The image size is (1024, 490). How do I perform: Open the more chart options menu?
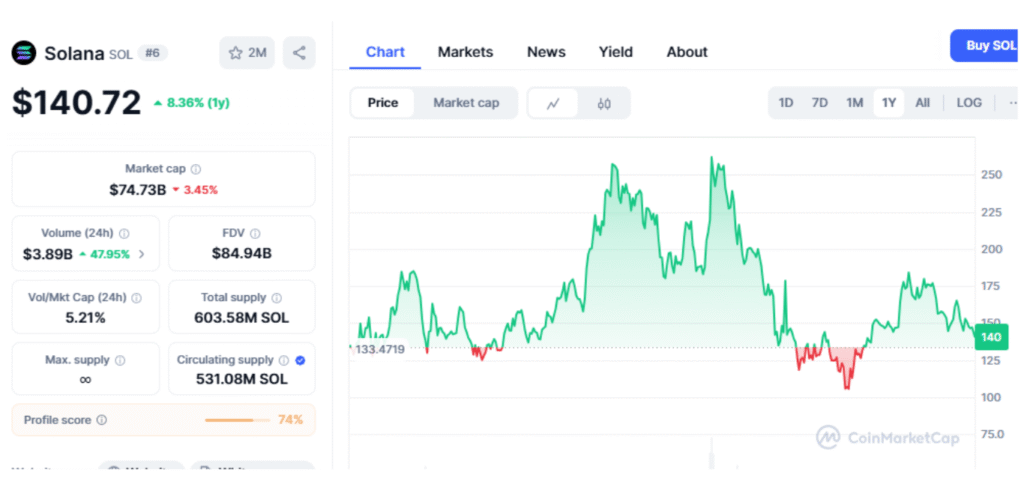tap(1012, 103)
